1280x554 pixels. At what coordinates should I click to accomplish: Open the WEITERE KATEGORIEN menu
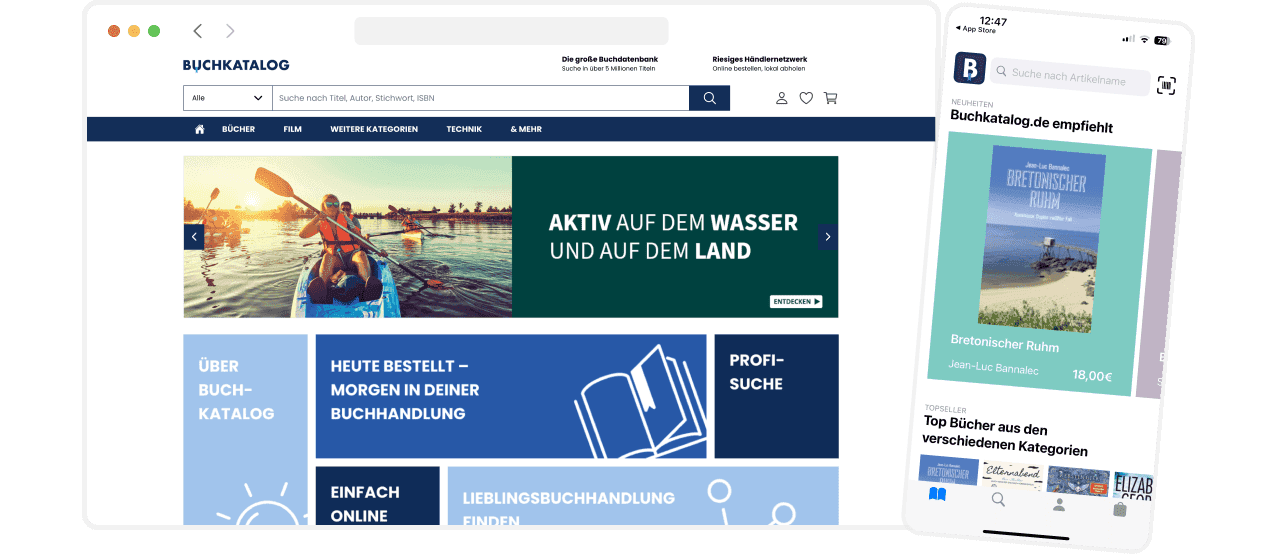pyautogui.click(x=374, y=129)
